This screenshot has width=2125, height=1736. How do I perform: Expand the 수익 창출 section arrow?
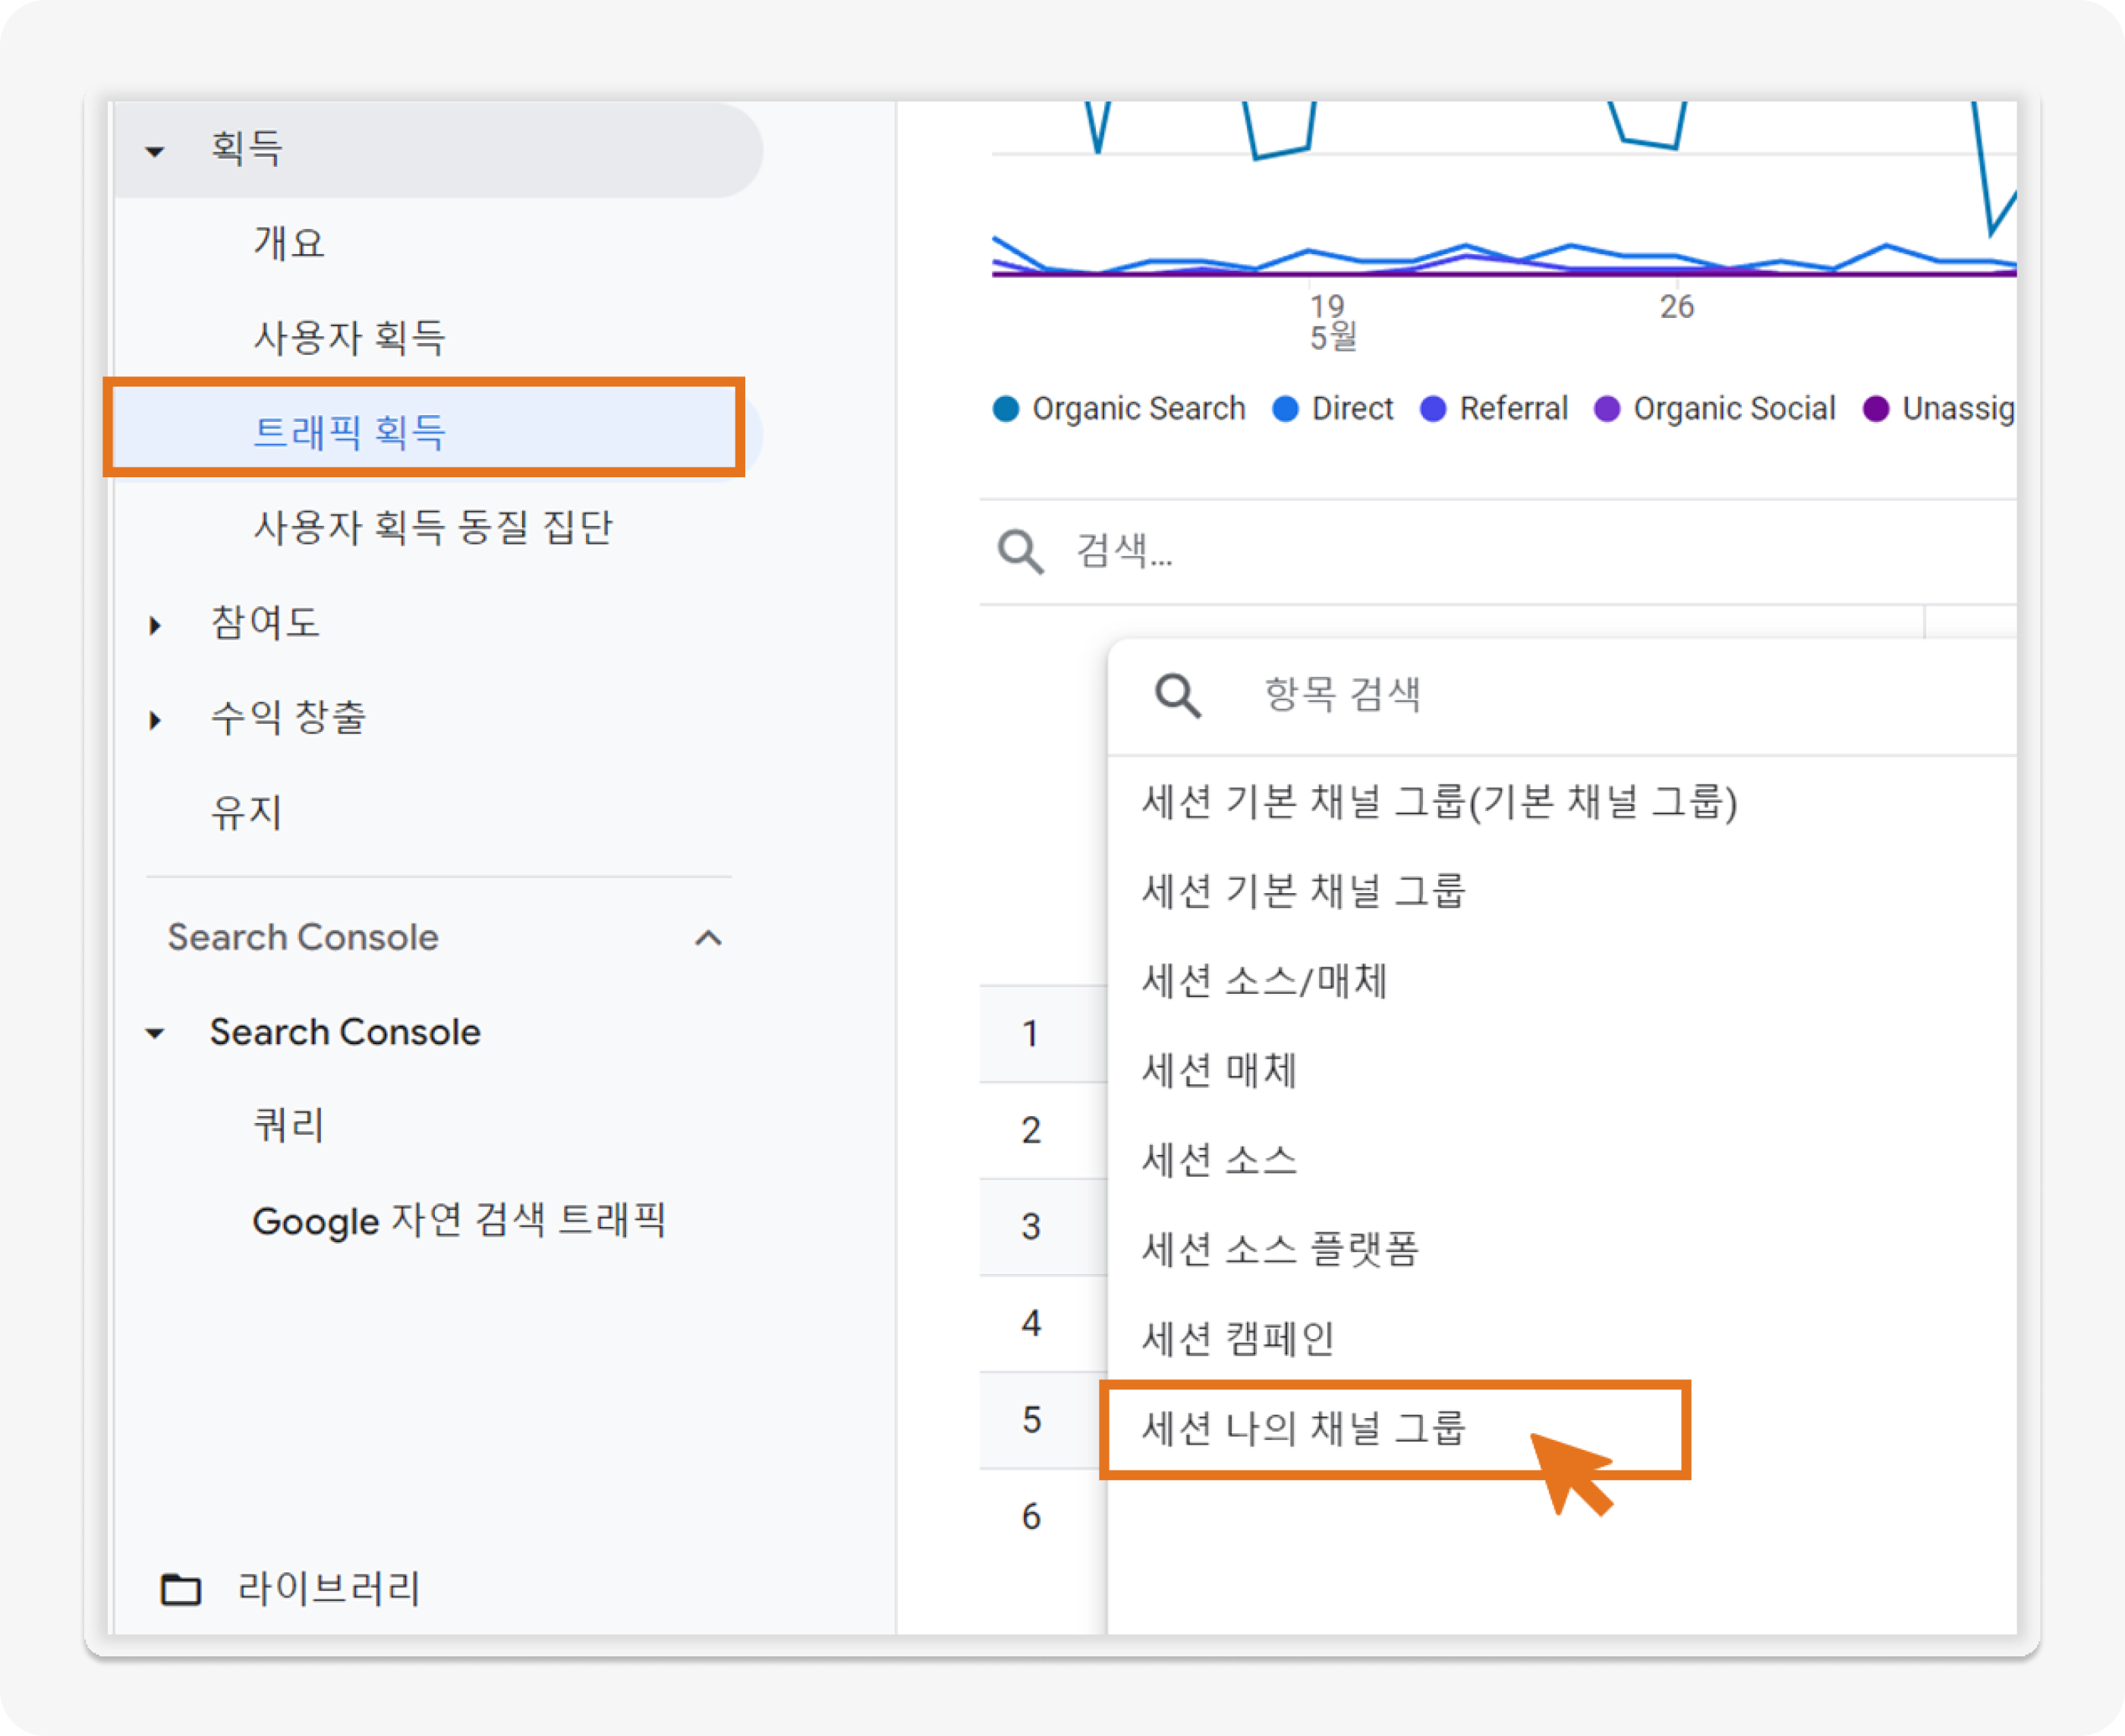[x=155, y=719]
